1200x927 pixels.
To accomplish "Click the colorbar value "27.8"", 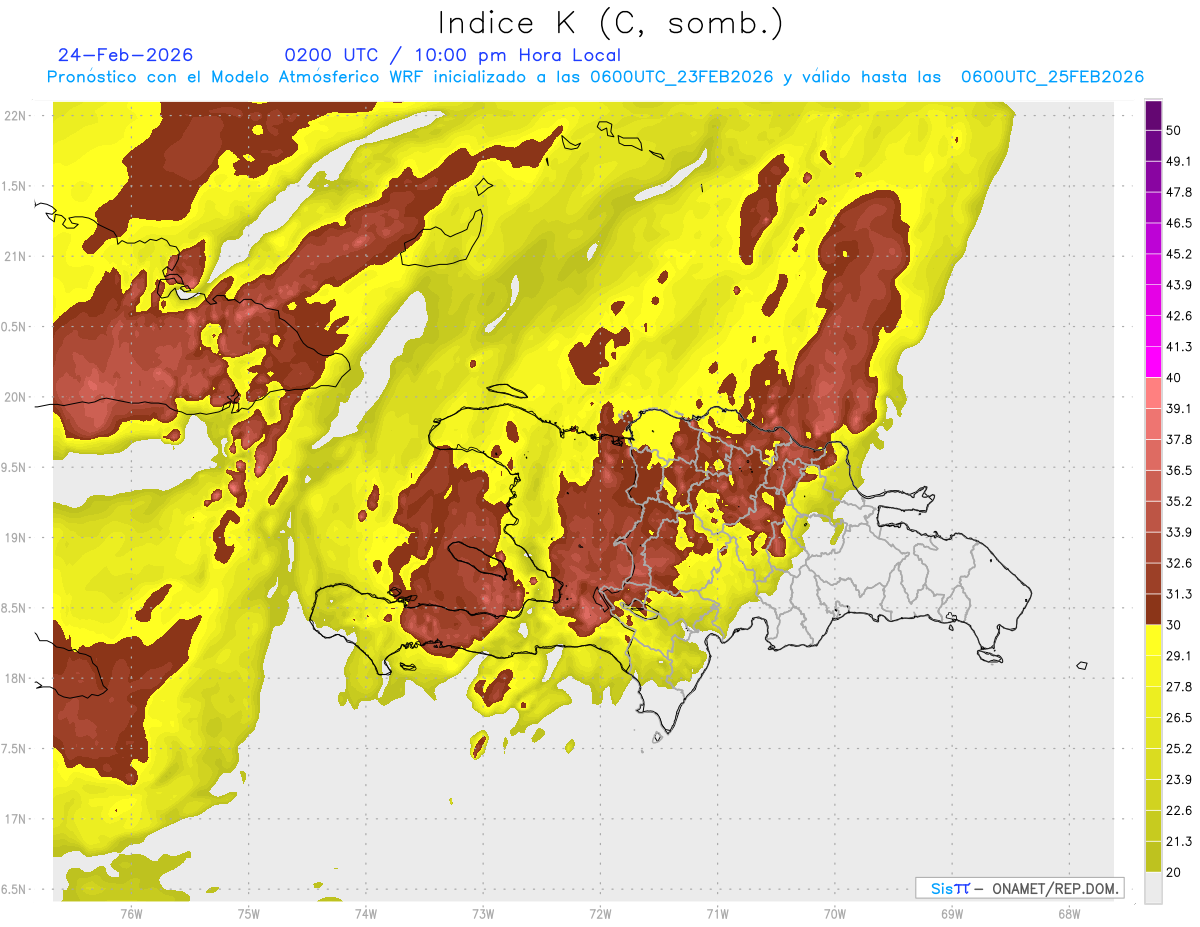I will [x=1178, y=687].
